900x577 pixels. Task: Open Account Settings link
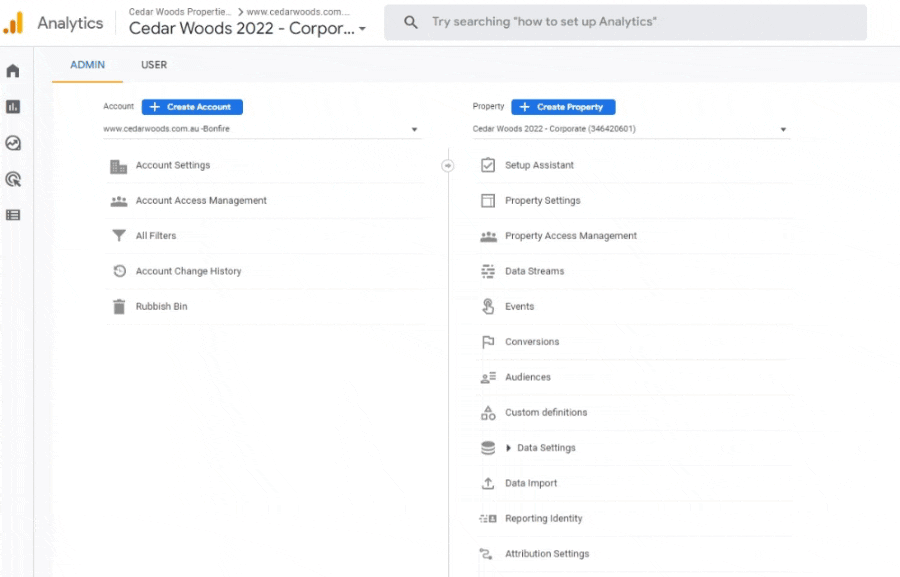click(173, 165)
